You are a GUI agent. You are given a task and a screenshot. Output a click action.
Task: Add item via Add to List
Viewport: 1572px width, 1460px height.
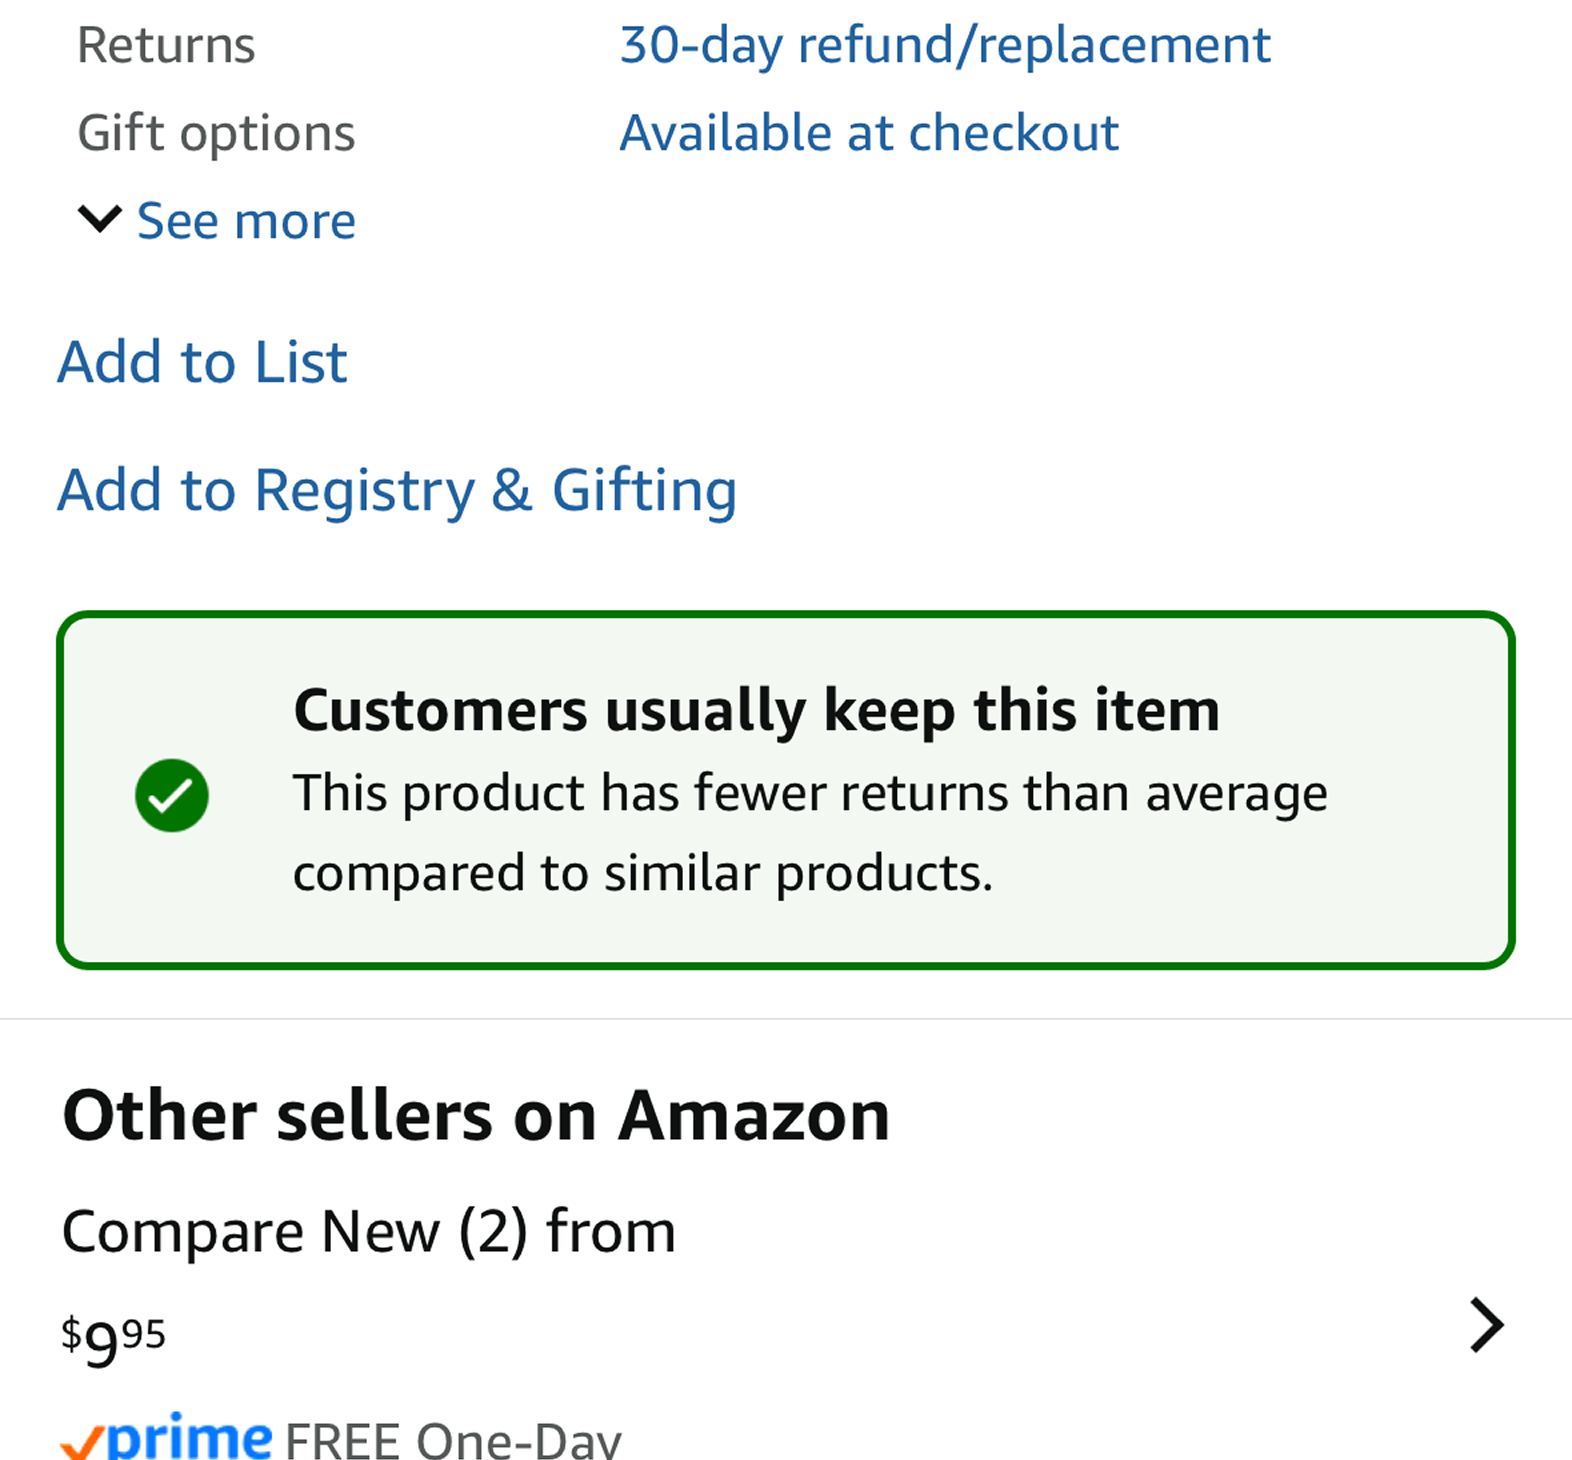pos(203,362)
